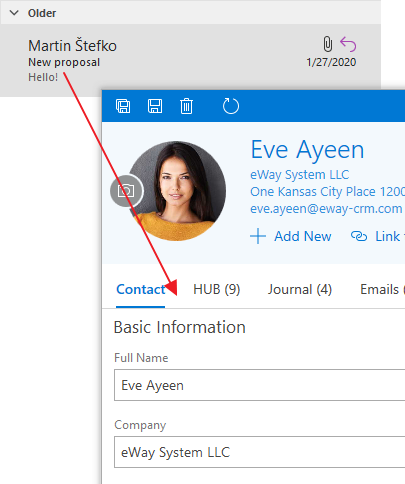Select Martin Štefko email sender name

72,46
